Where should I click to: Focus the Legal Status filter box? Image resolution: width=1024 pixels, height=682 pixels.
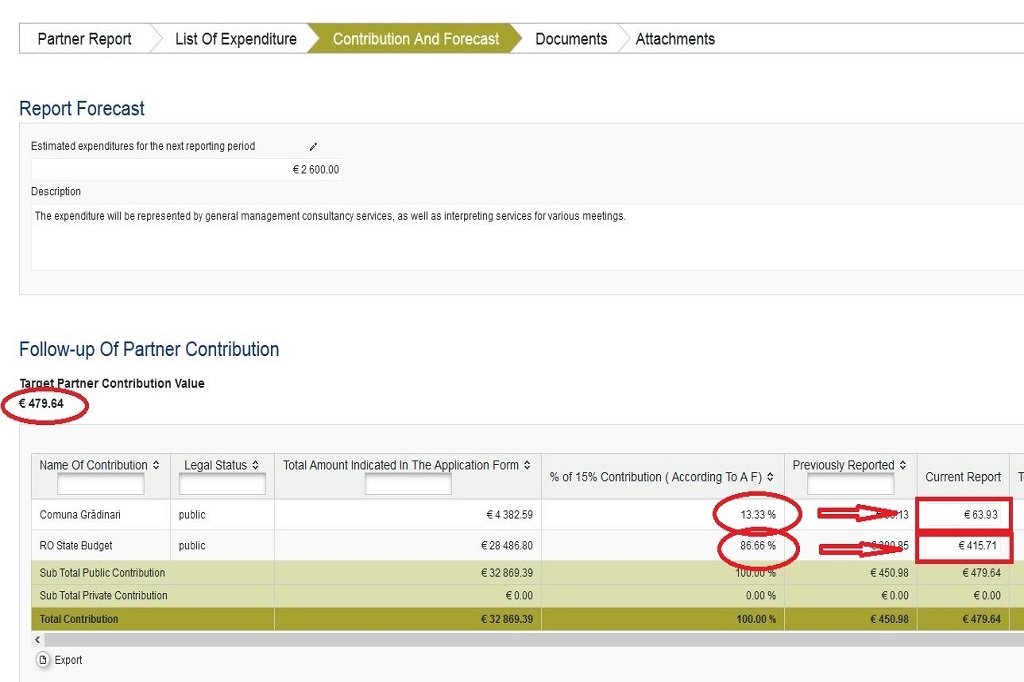(222, 485)
